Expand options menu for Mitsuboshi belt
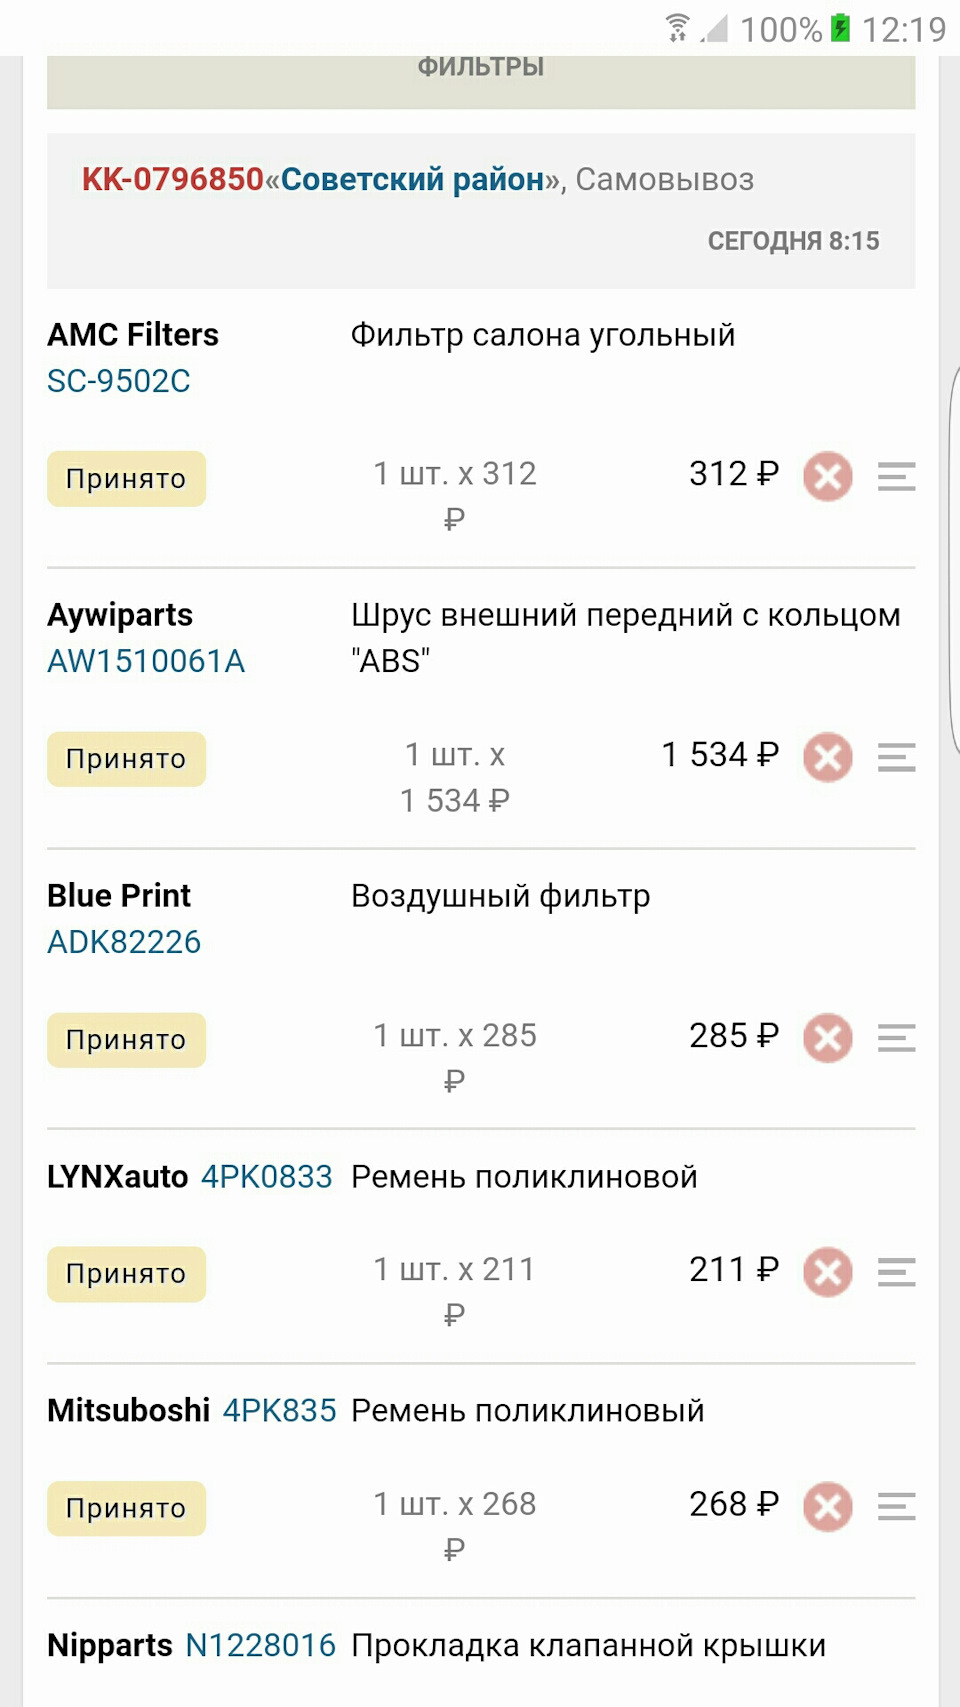 [896, 1507]
